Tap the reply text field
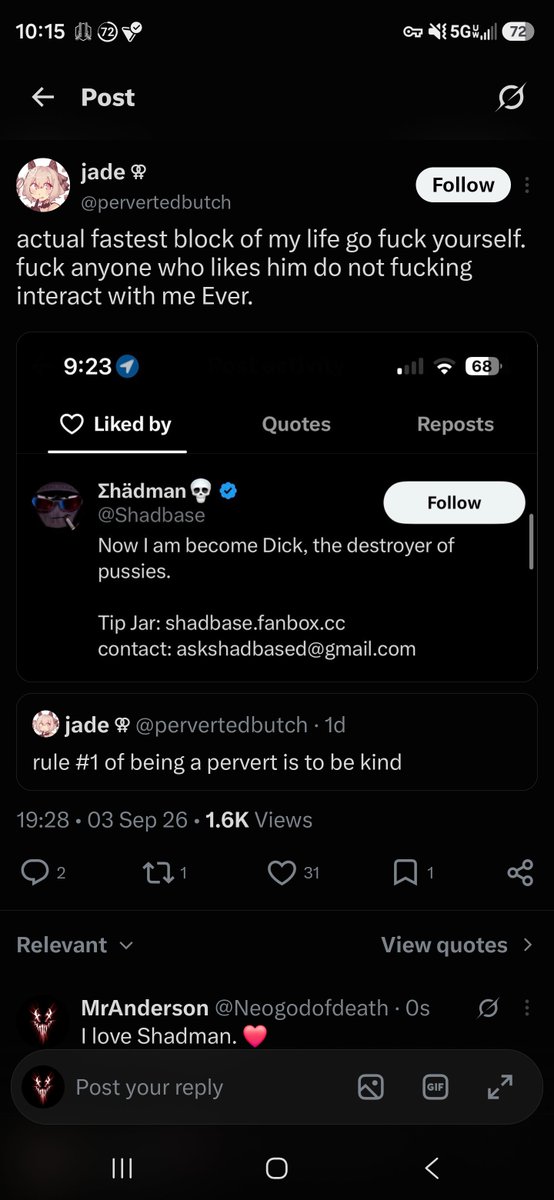 pyautogui.click(x=200, y=1087)
